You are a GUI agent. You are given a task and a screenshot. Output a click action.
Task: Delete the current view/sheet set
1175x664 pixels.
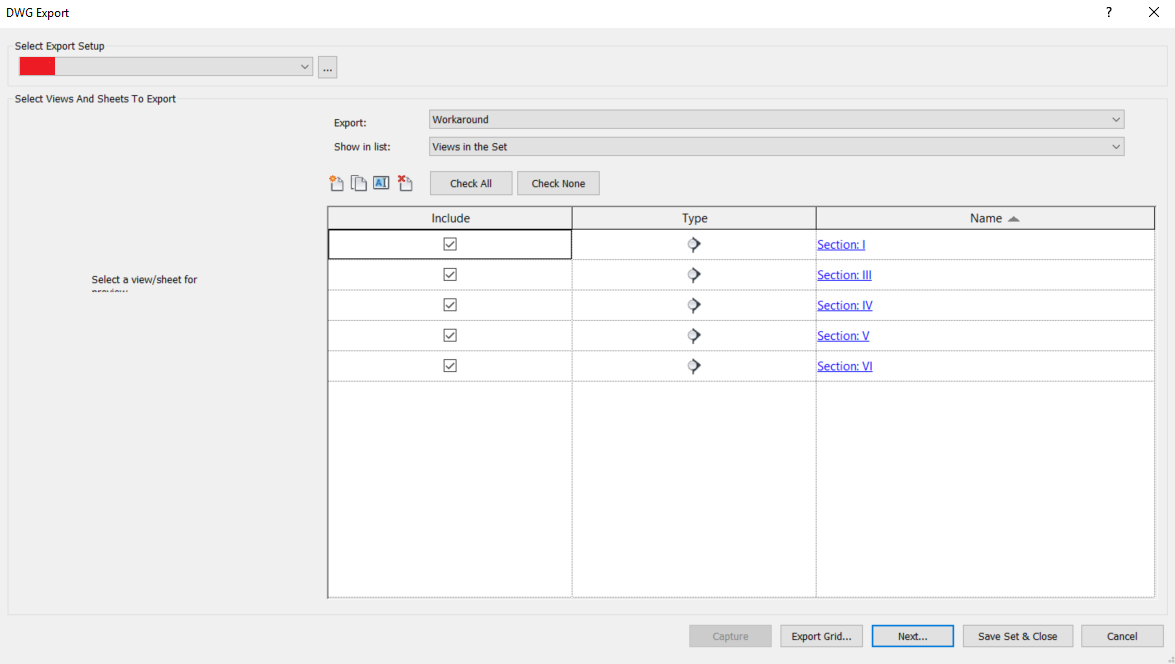405,183
